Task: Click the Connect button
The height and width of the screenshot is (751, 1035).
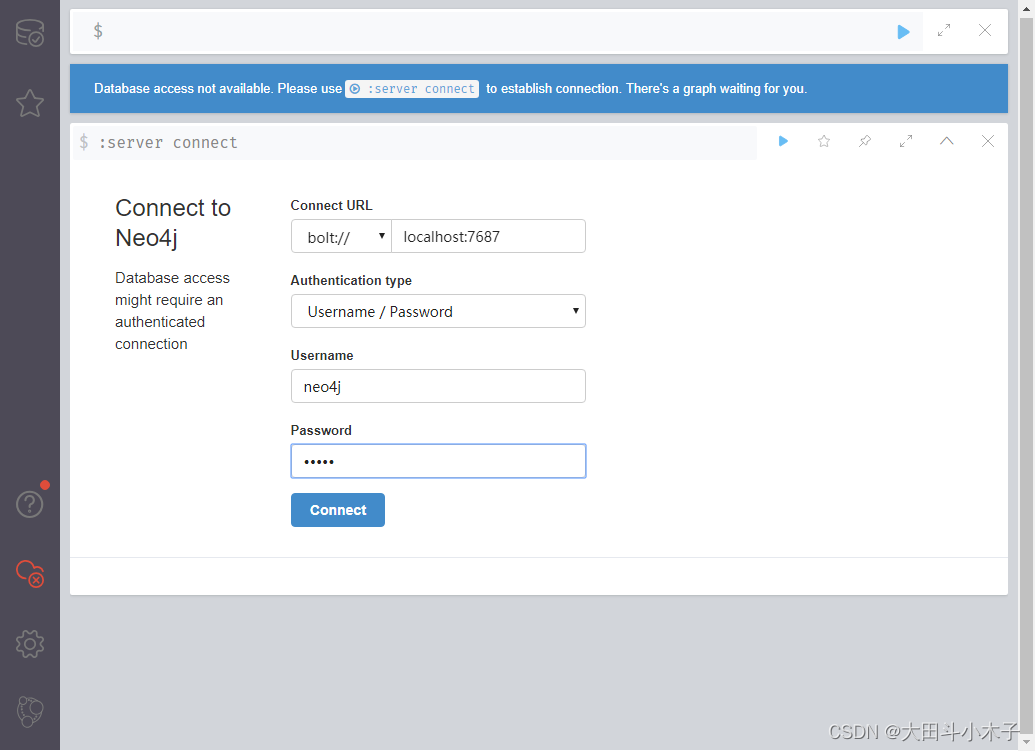Action: [338, 510]
